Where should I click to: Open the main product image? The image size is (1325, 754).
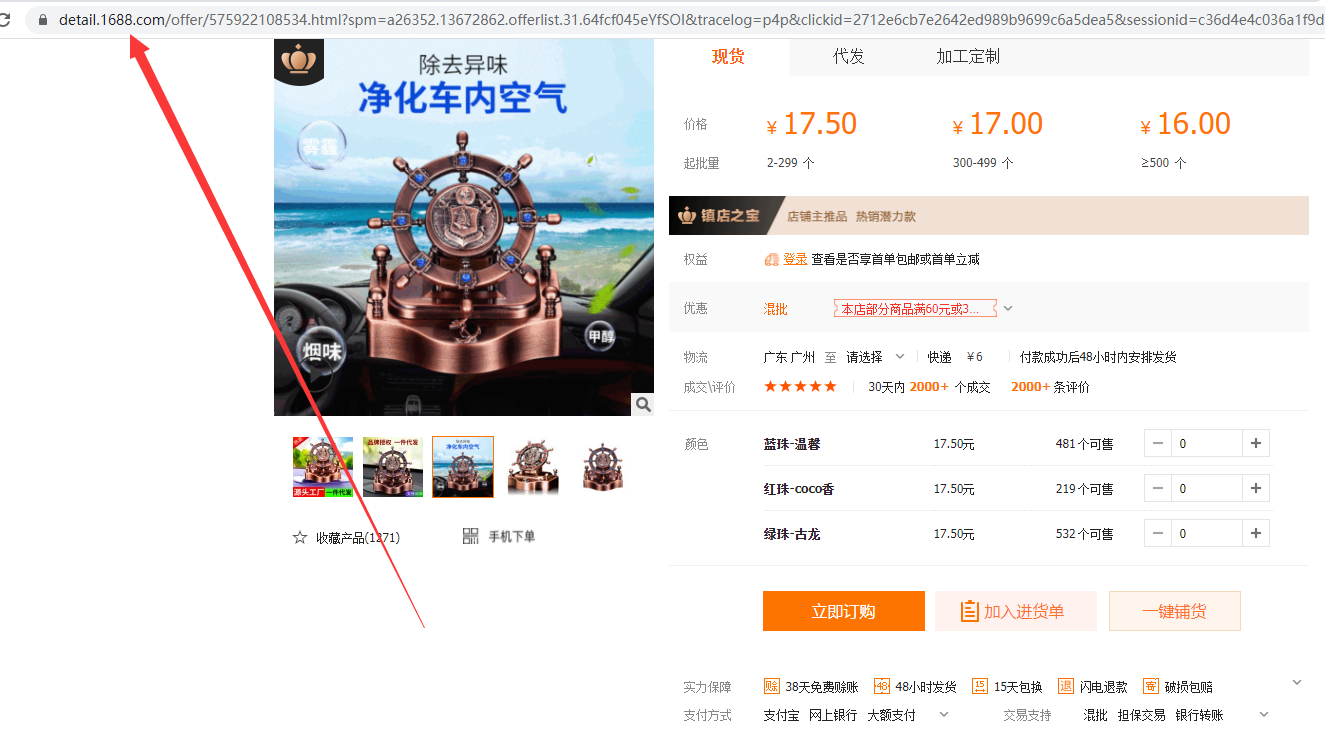(x=464, y=228)
